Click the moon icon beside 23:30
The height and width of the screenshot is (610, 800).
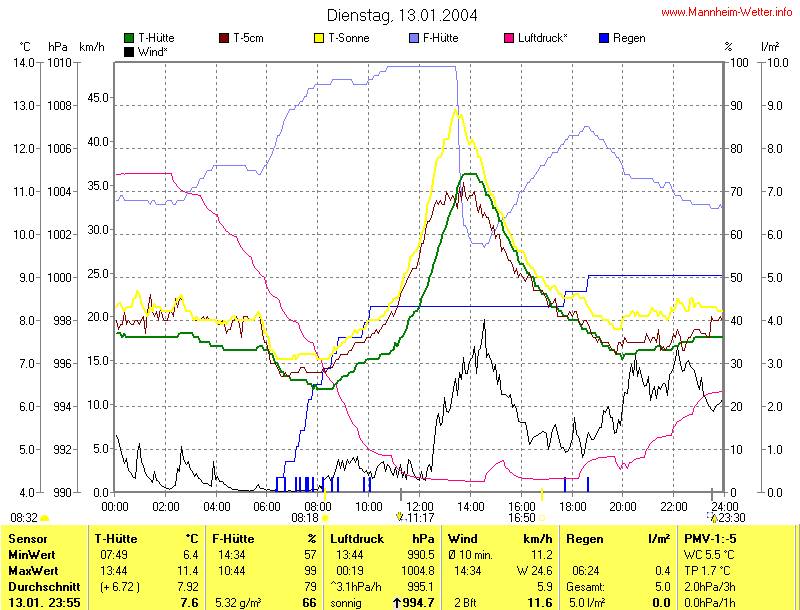coord(713,517)
